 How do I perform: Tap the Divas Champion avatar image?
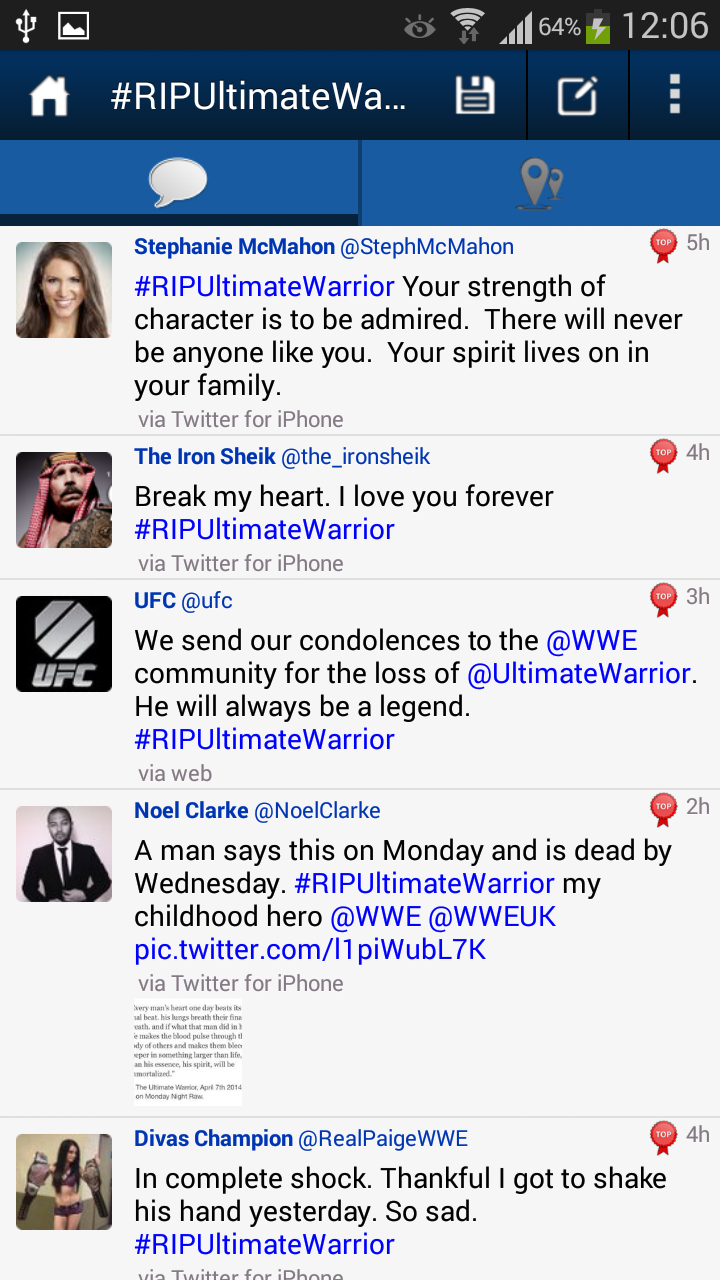(x=64, y=1182)
